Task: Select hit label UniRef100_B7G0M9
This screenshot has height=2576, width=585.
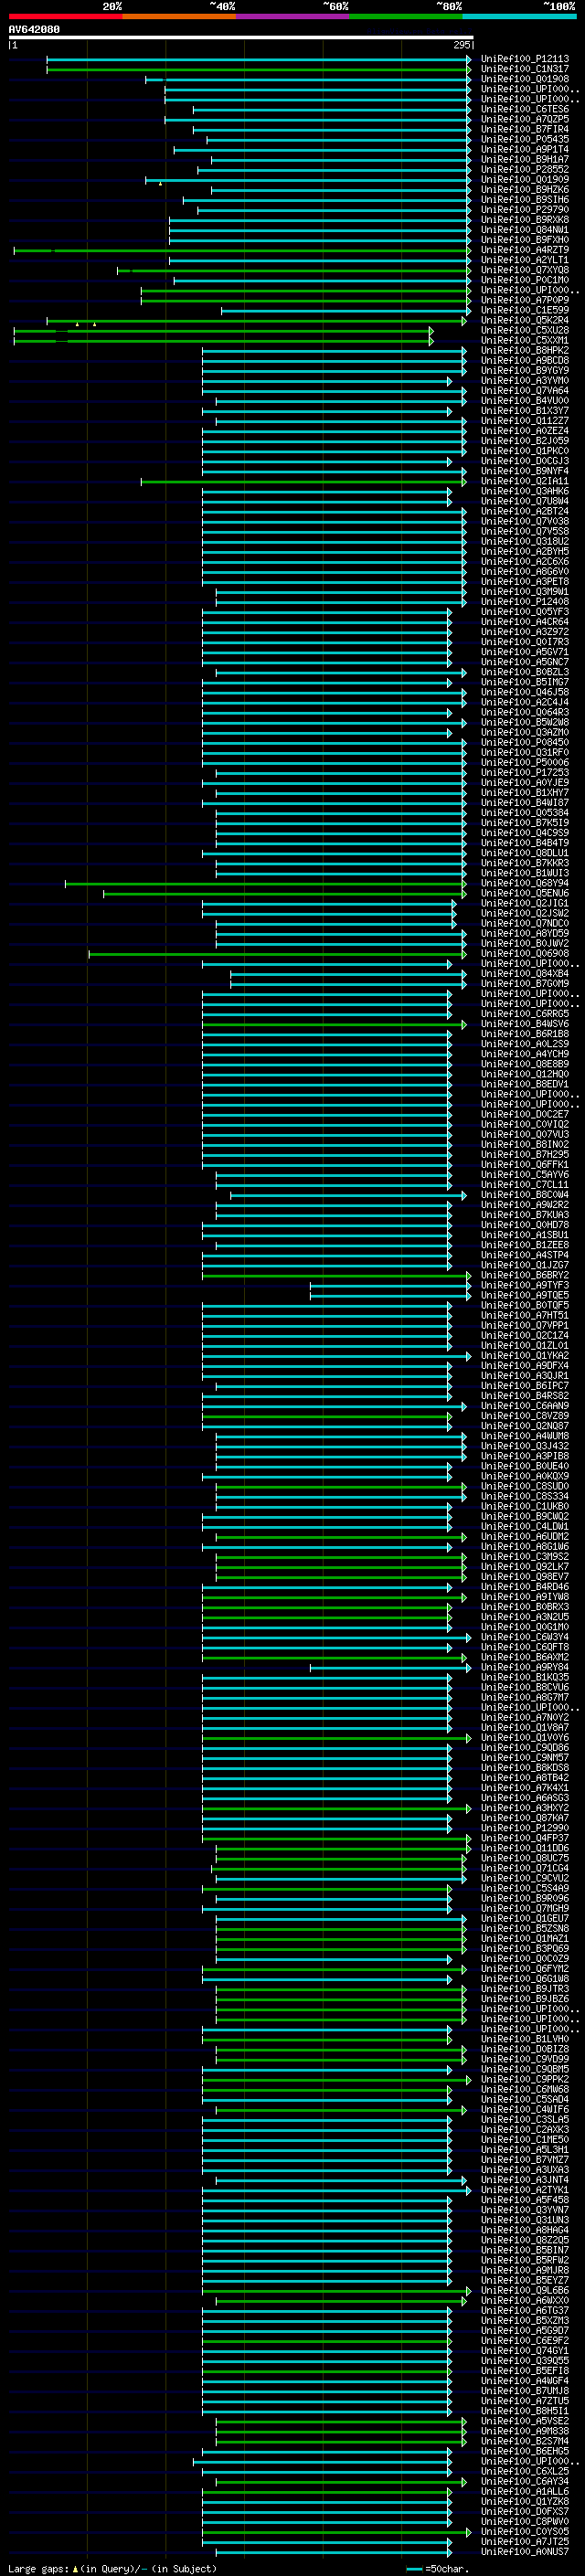Action: click(525, 984)
